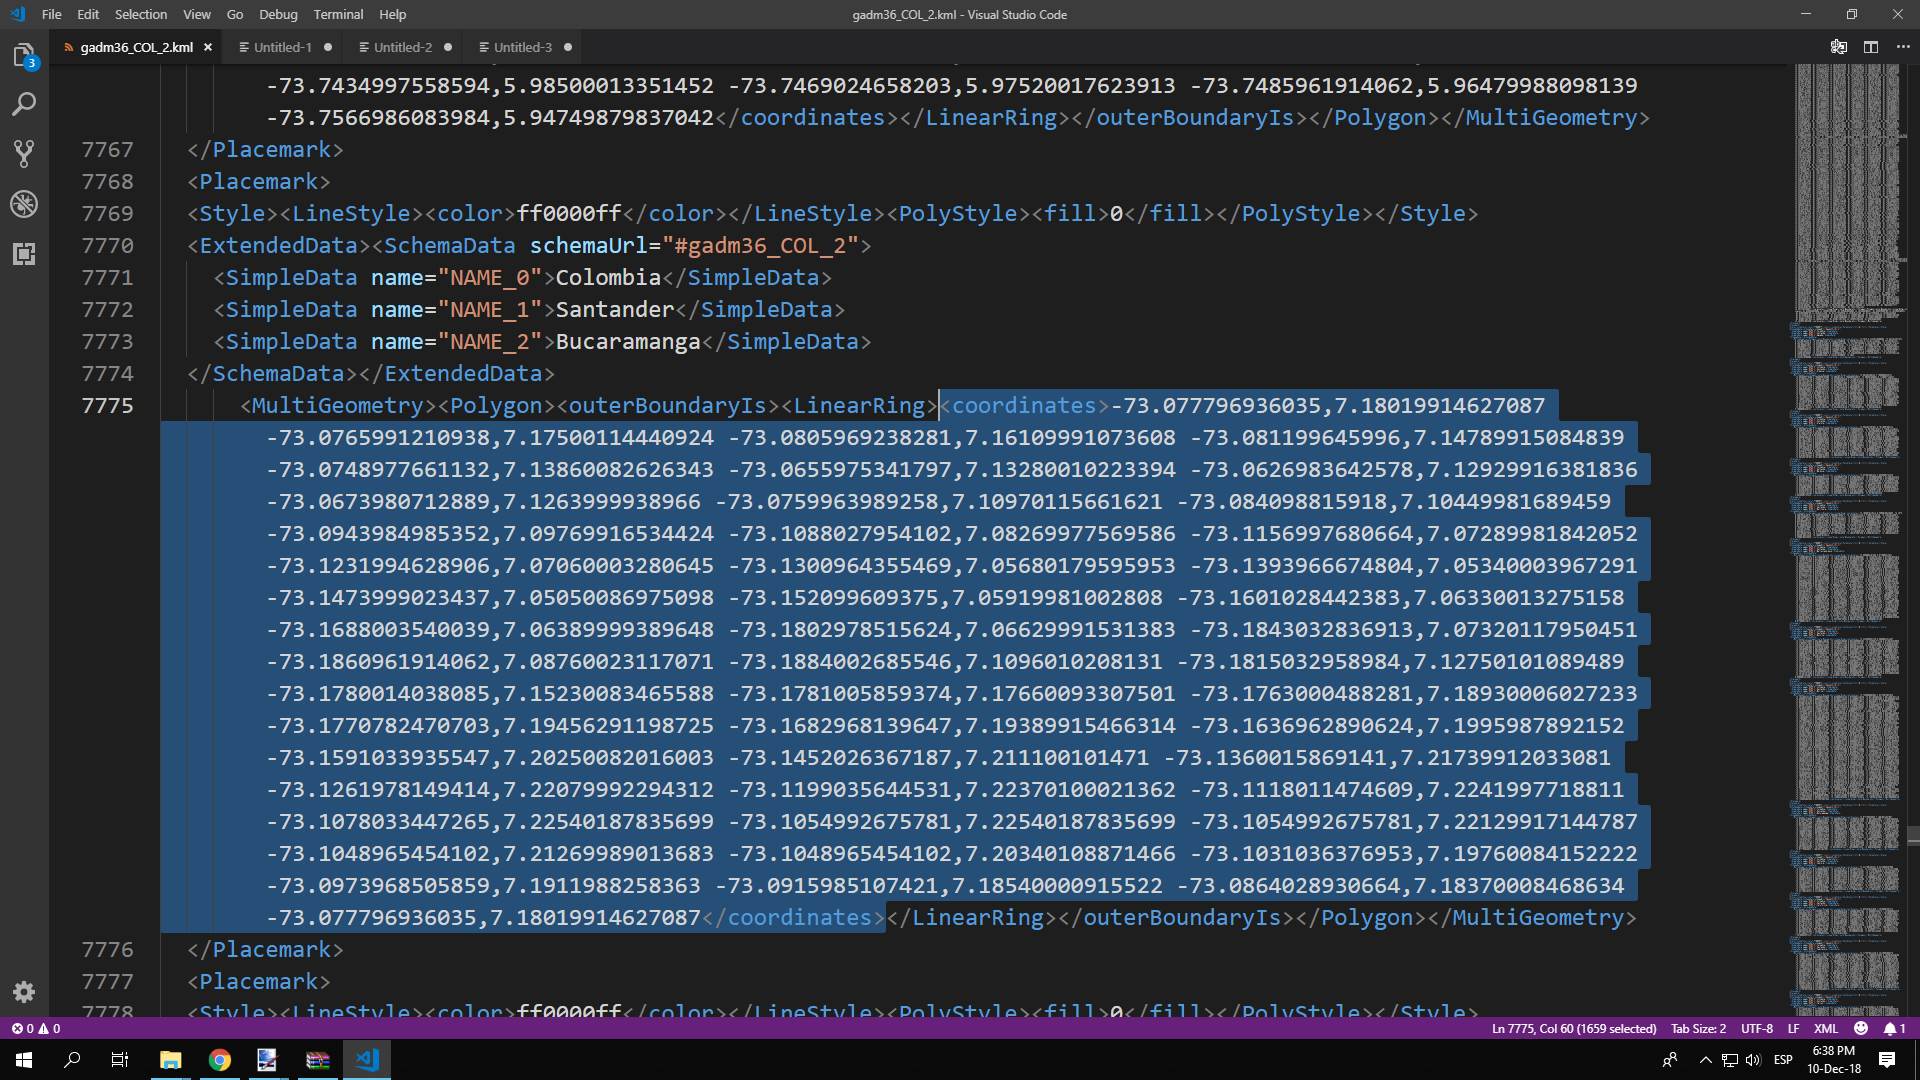Switch to the Untitled-2 tab
This screenshot has height=1080, width=1920.
pyautogui.click(x=402, y=47)
